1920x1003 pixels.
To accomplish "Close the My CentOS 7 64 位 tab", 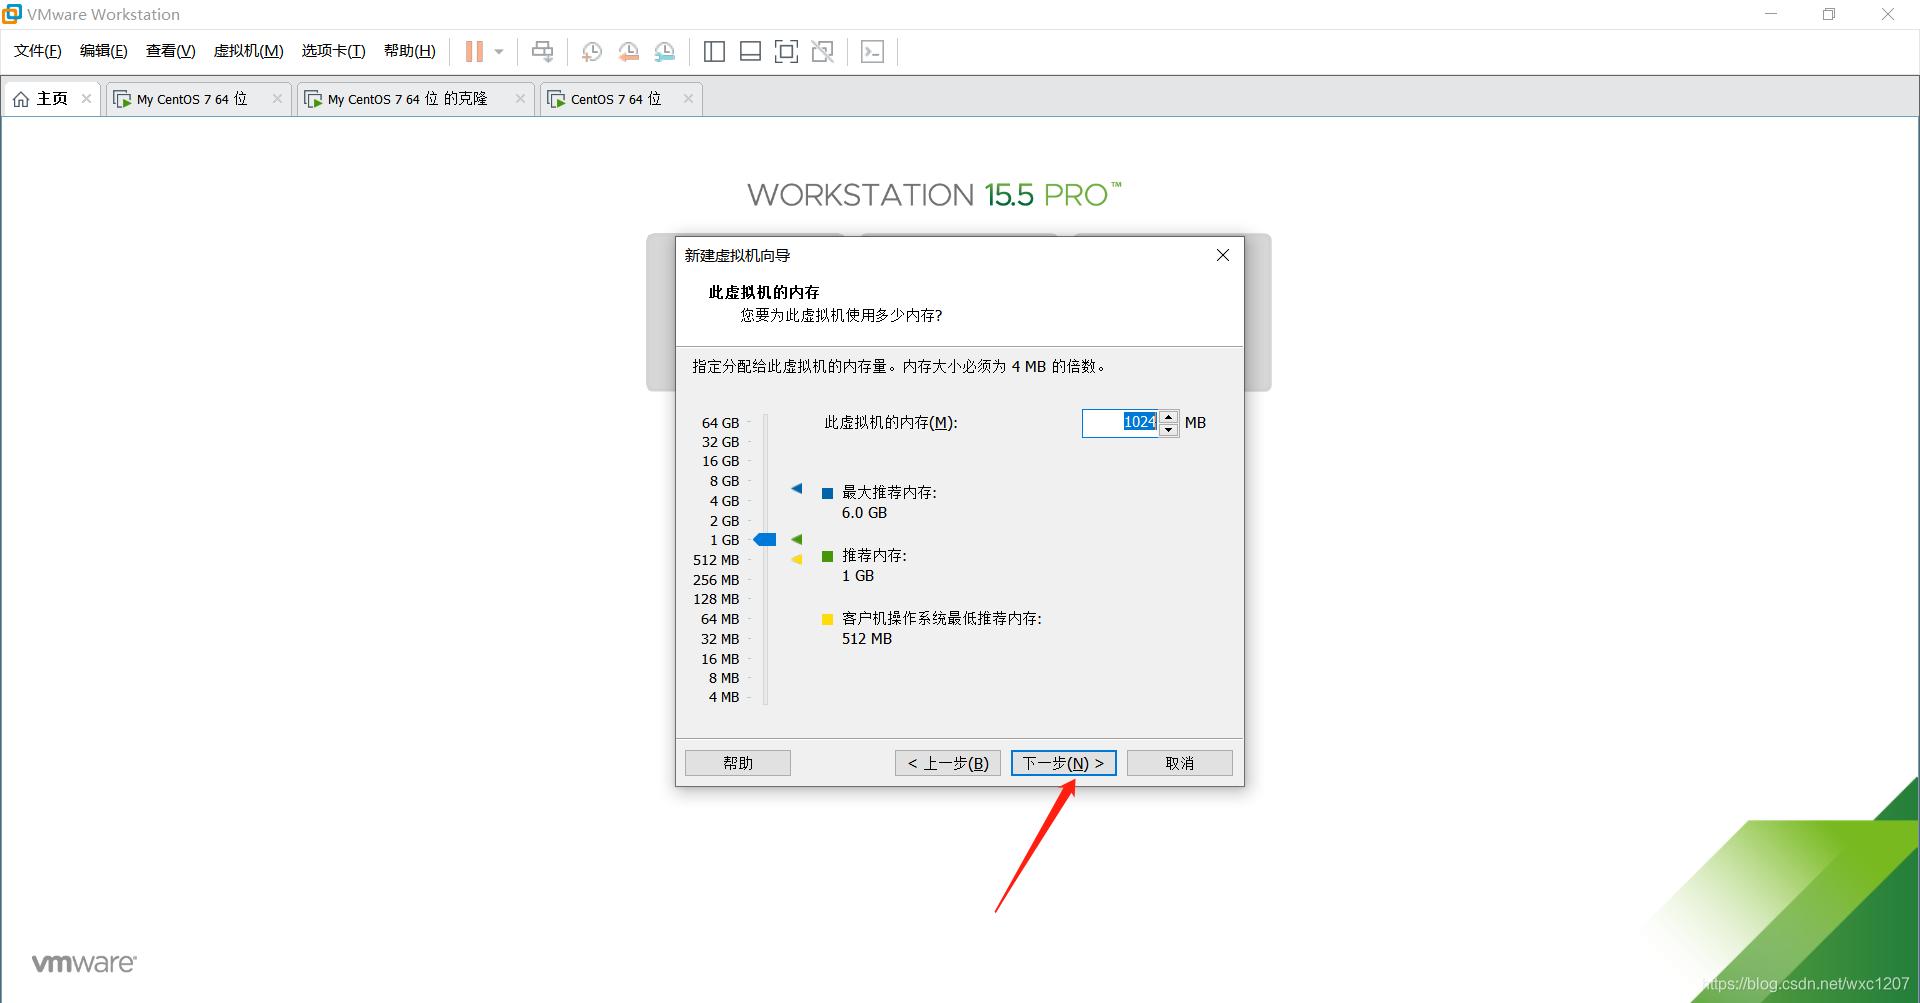I will tap(277, 98).
